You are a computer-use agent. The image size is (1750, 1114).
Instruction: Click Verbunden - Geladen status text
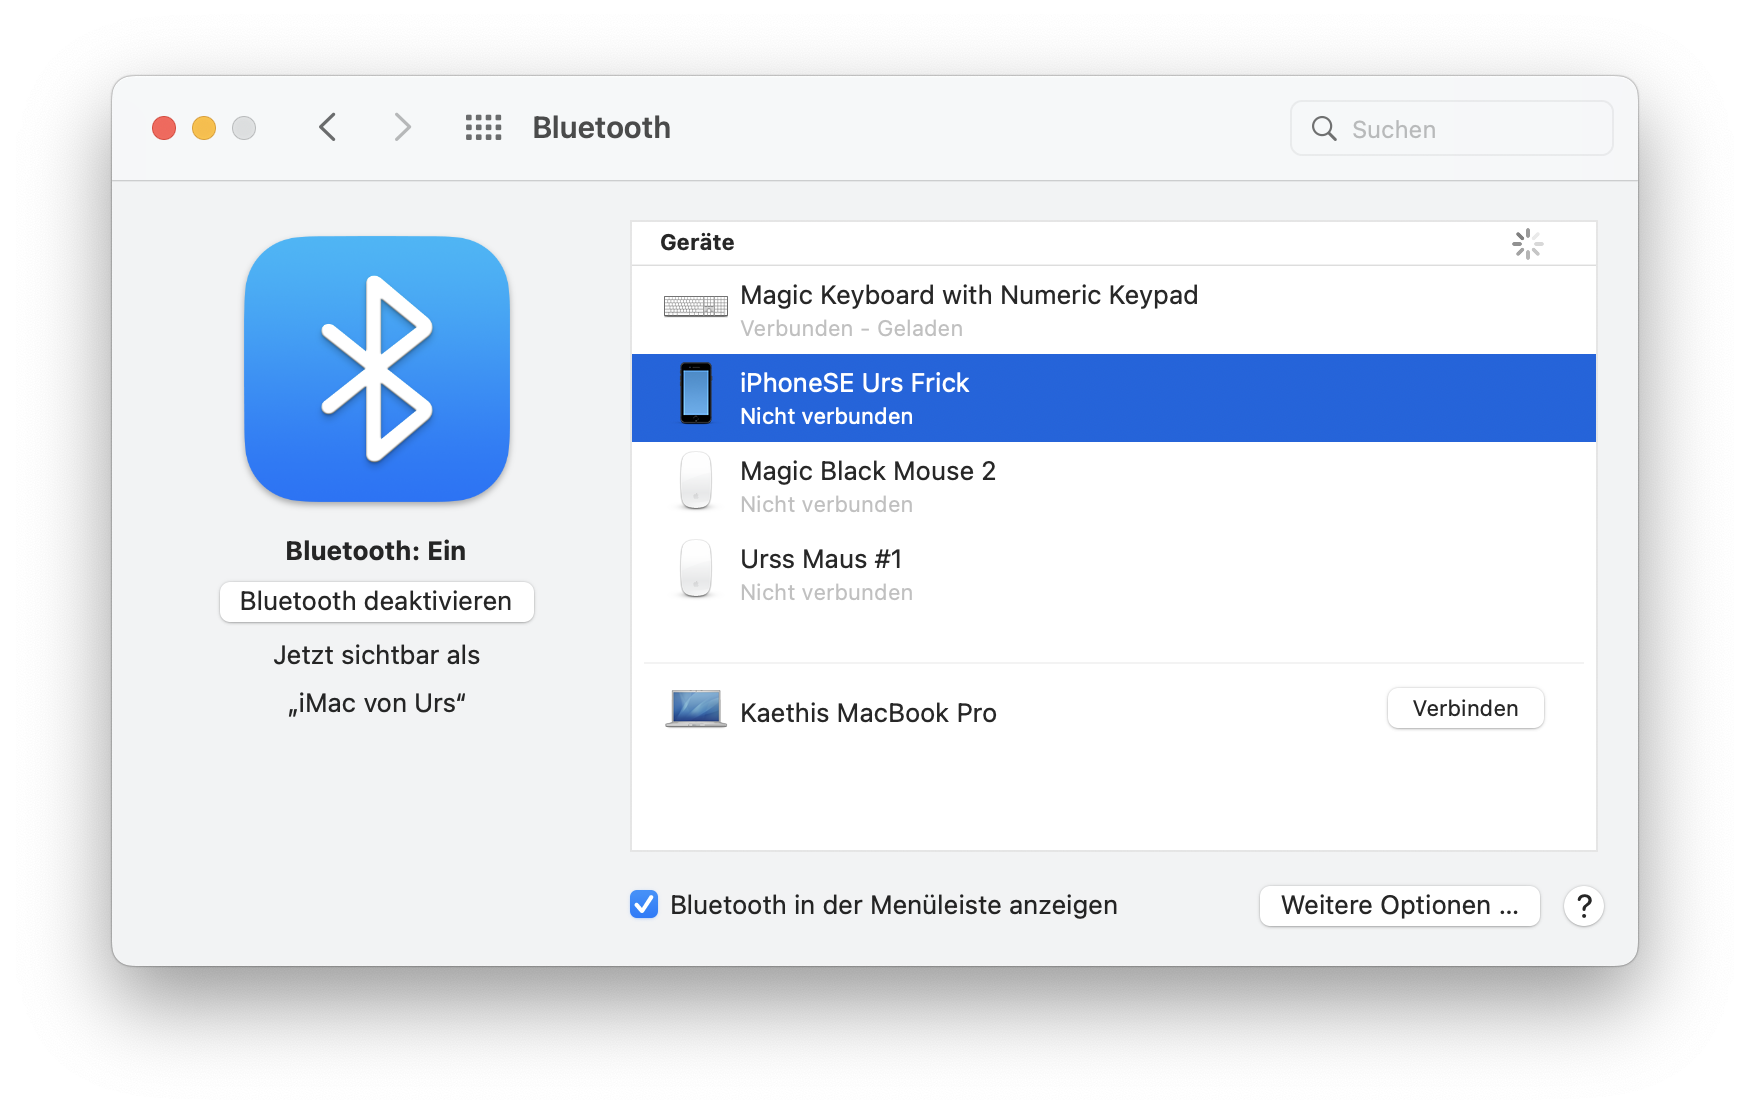[851, 329]
